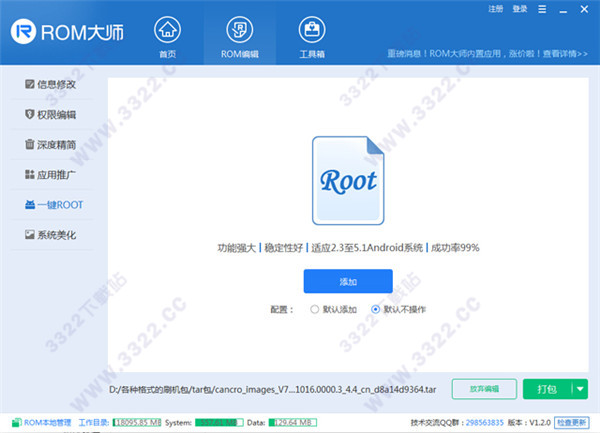
Task: Click the 权限编辑 shield icon
Action: (x=29, y=114)
